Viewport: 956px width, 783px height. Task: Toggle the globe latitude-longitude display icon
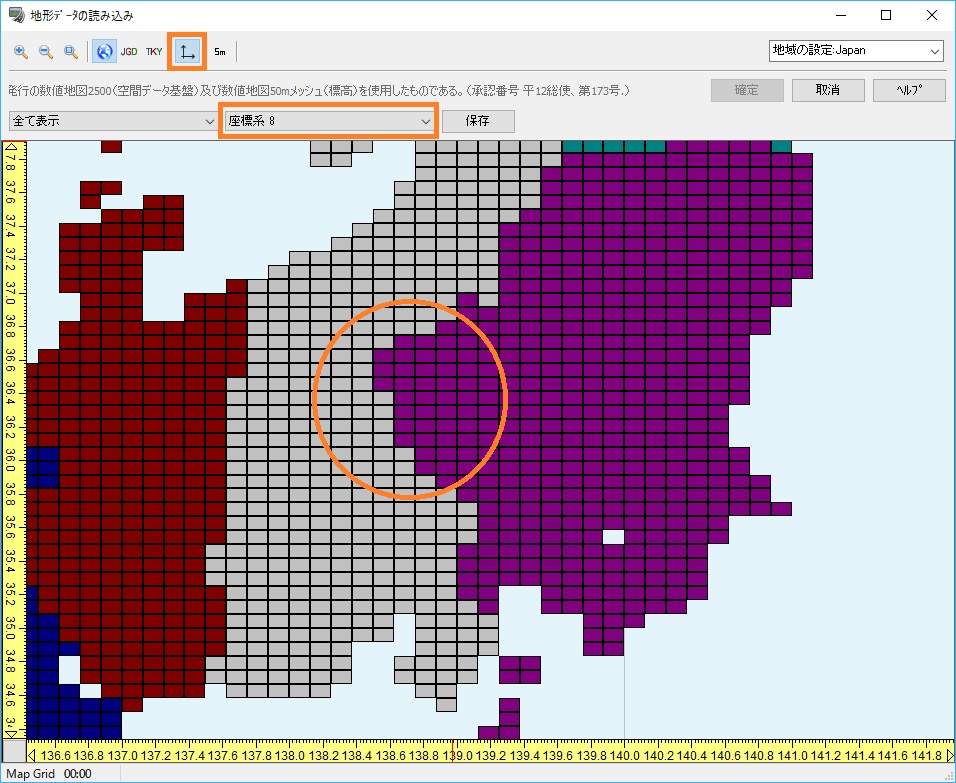tap(104, 52)
